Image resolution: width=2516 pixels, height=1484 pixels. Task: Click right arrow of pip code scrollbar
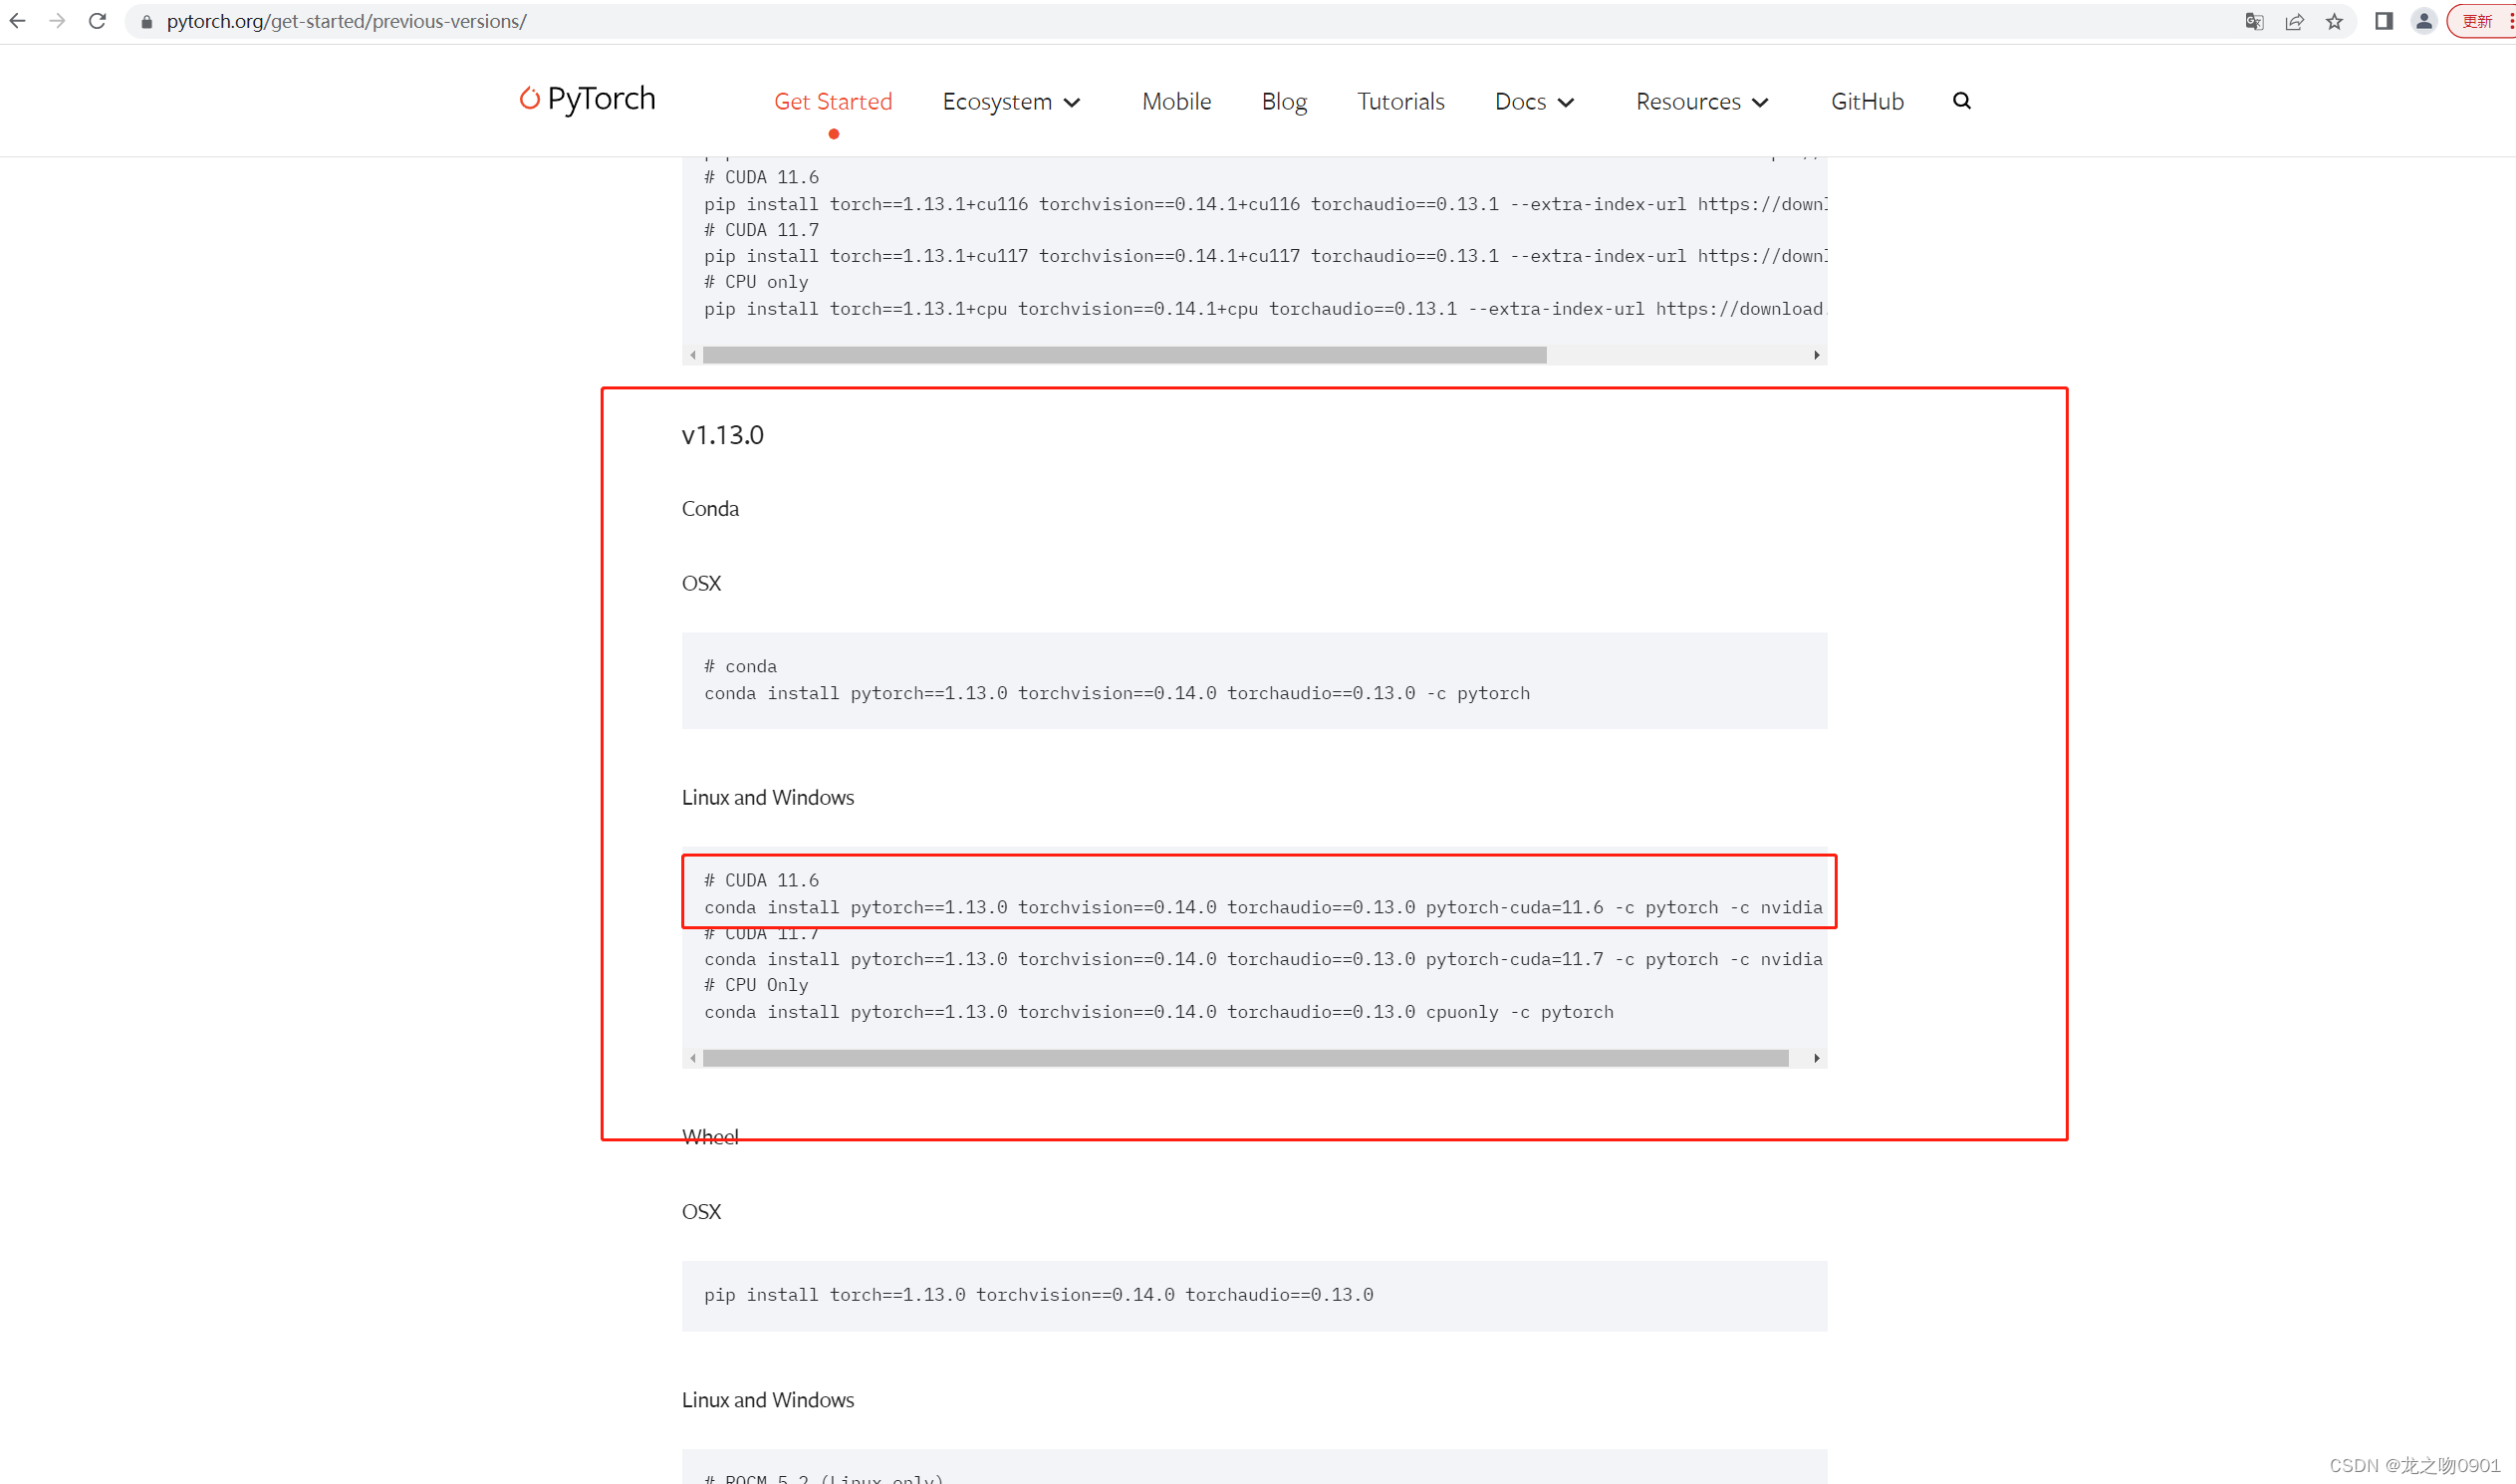tap(1817, 355)
